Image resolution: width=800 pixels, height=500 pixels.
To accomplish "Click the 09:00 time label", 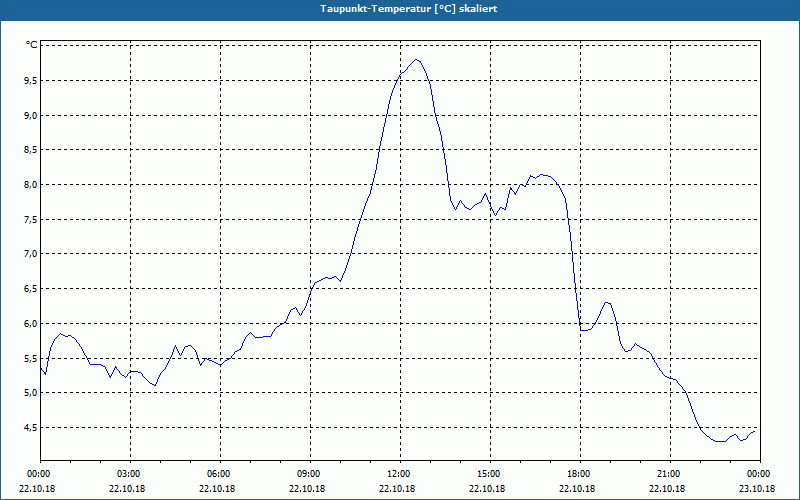I will click(308, 474).
